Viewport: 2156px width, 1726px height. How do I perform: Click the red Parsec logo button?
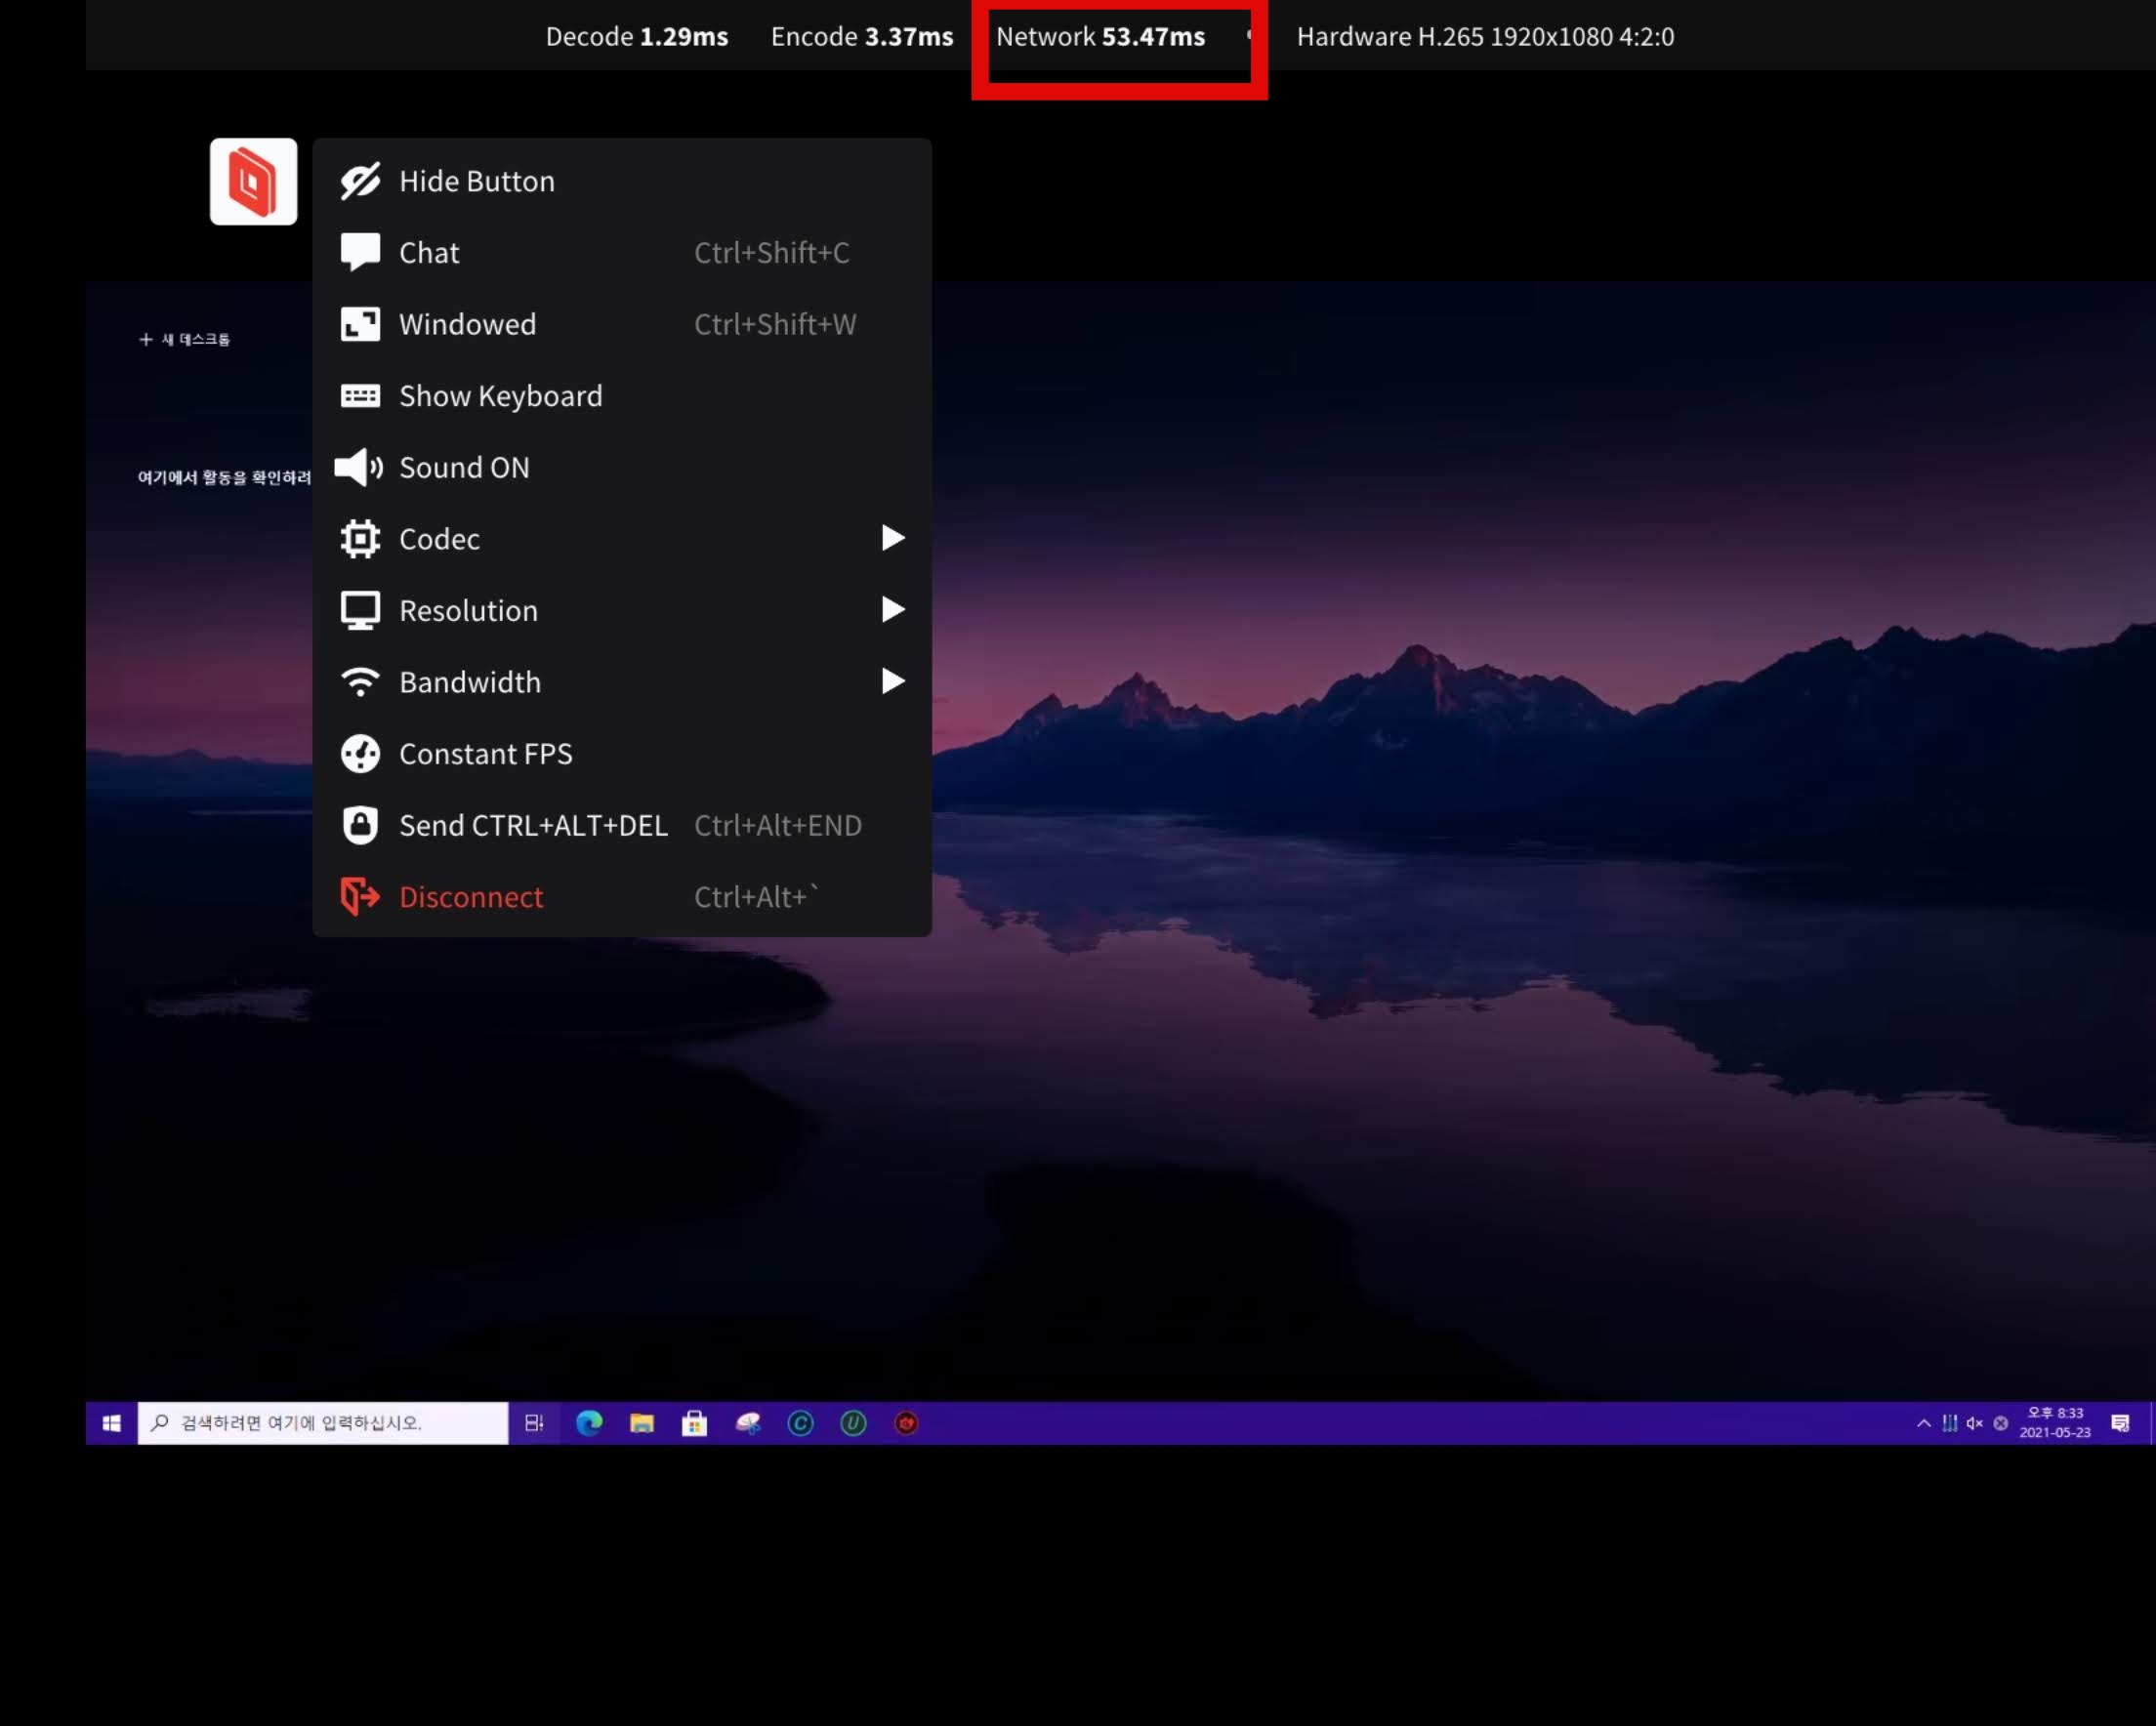253,181
